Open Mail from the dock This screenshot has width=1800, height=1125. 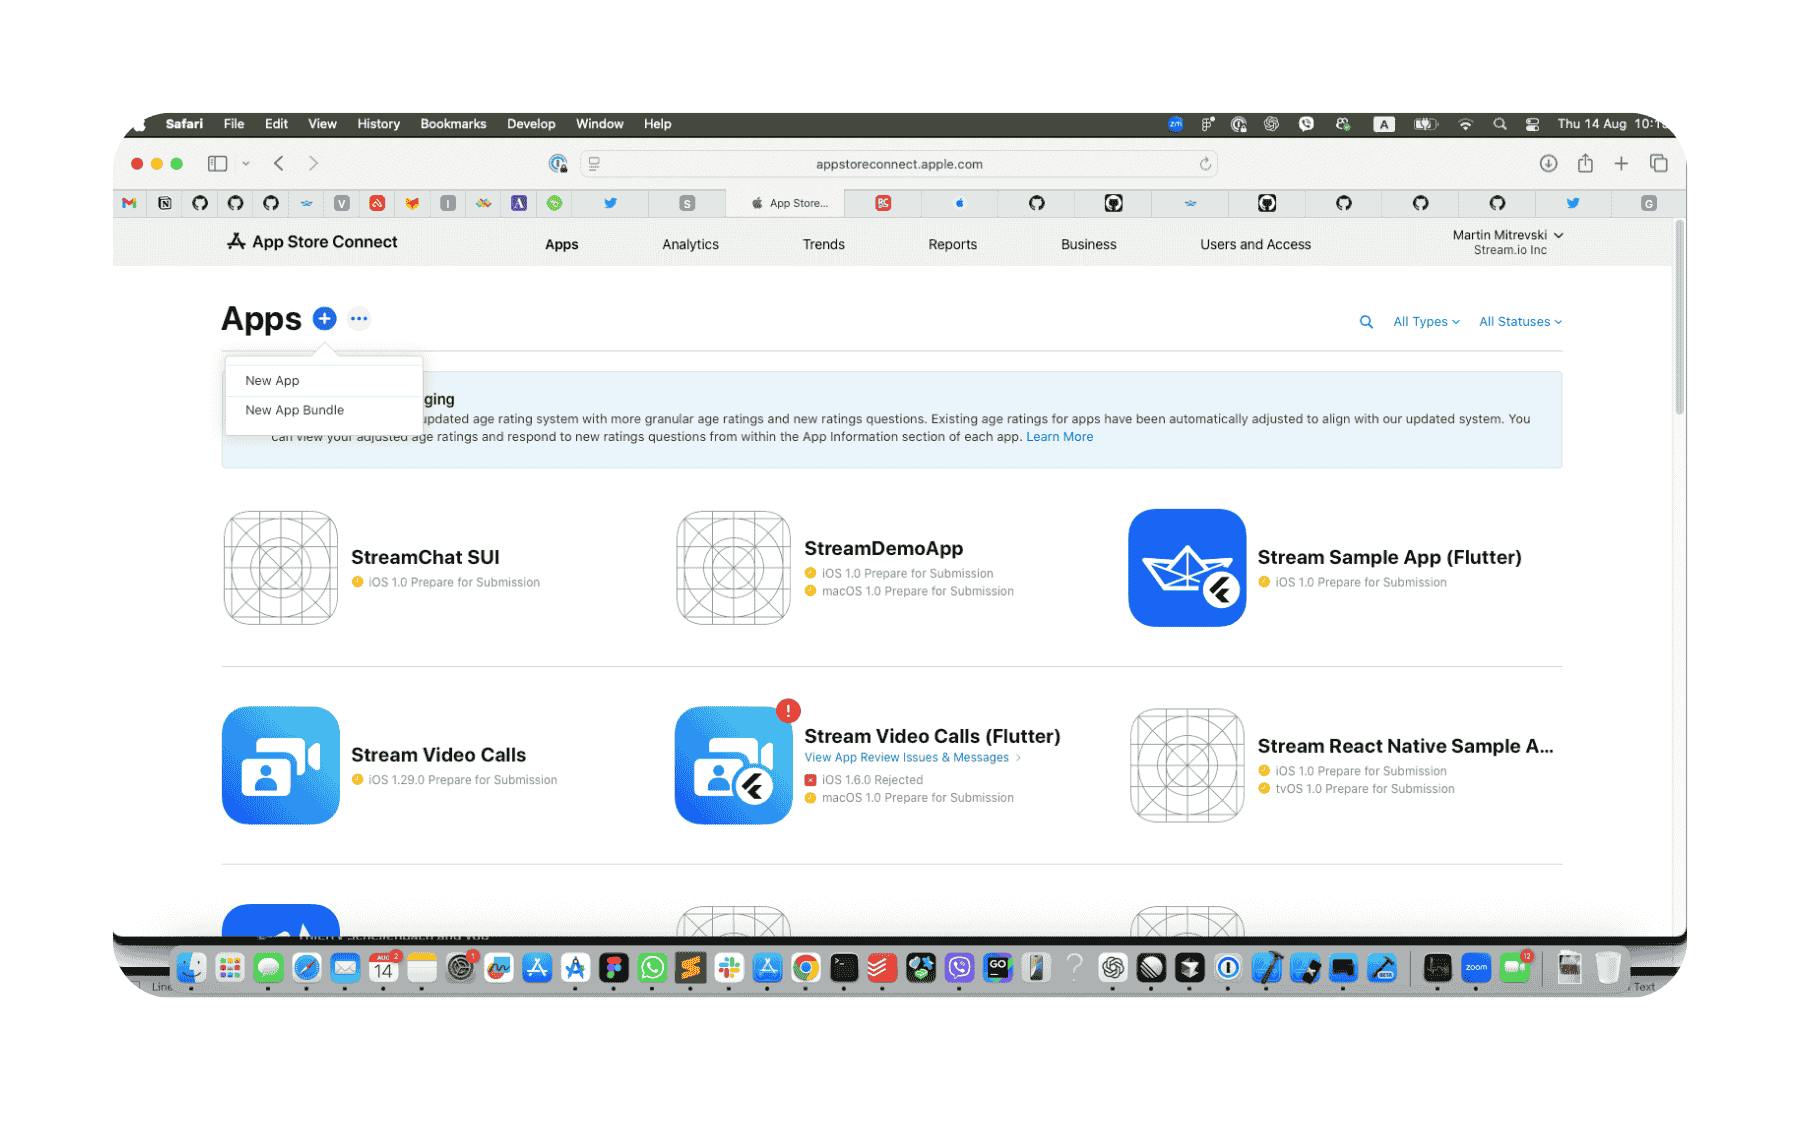click(x=345, y=967)
